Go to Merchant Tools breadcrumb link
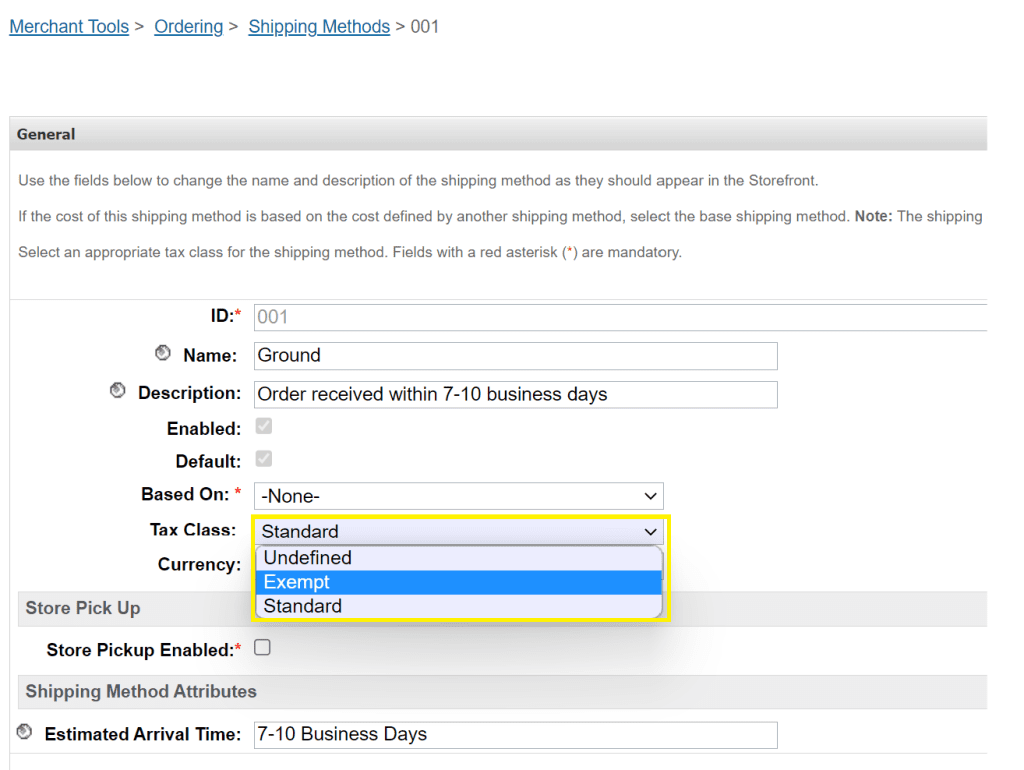The height and width of the screenshot is (770, 1024). point(69,27)
